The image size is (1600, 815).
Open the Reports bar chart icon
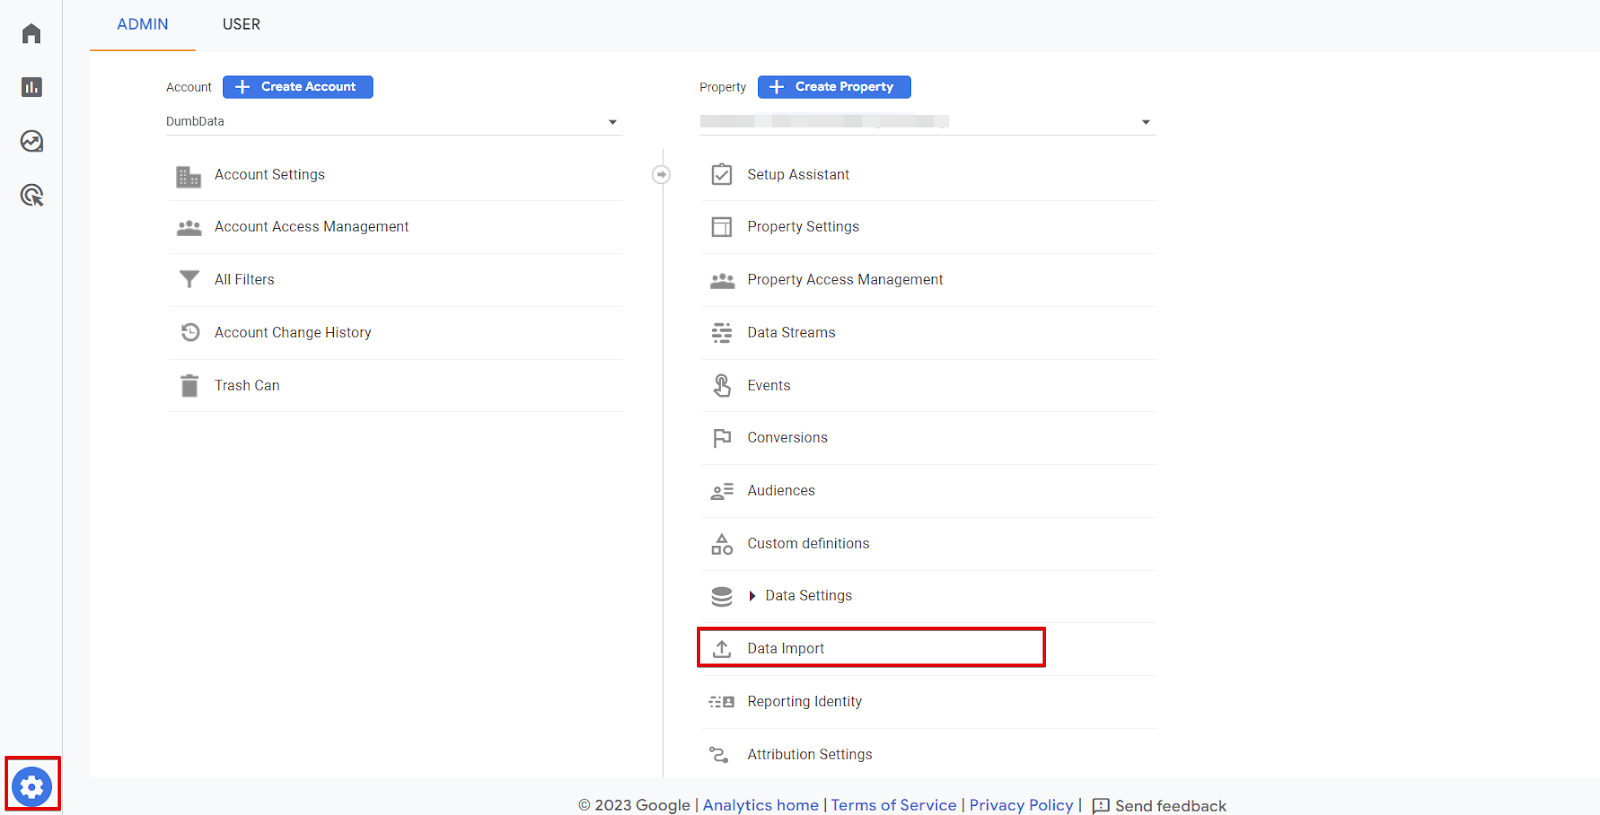click(x=31, y=87)
